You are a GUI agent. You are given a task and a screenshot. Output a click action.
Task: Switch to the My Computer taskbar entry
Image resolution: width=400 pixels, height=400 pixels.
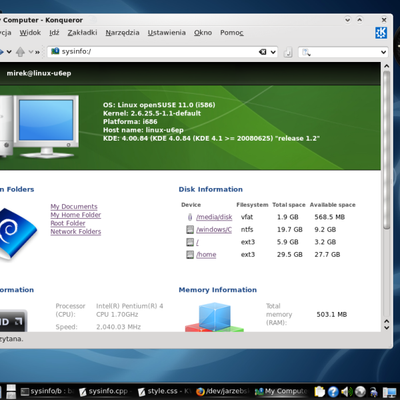tap(282, 391)
